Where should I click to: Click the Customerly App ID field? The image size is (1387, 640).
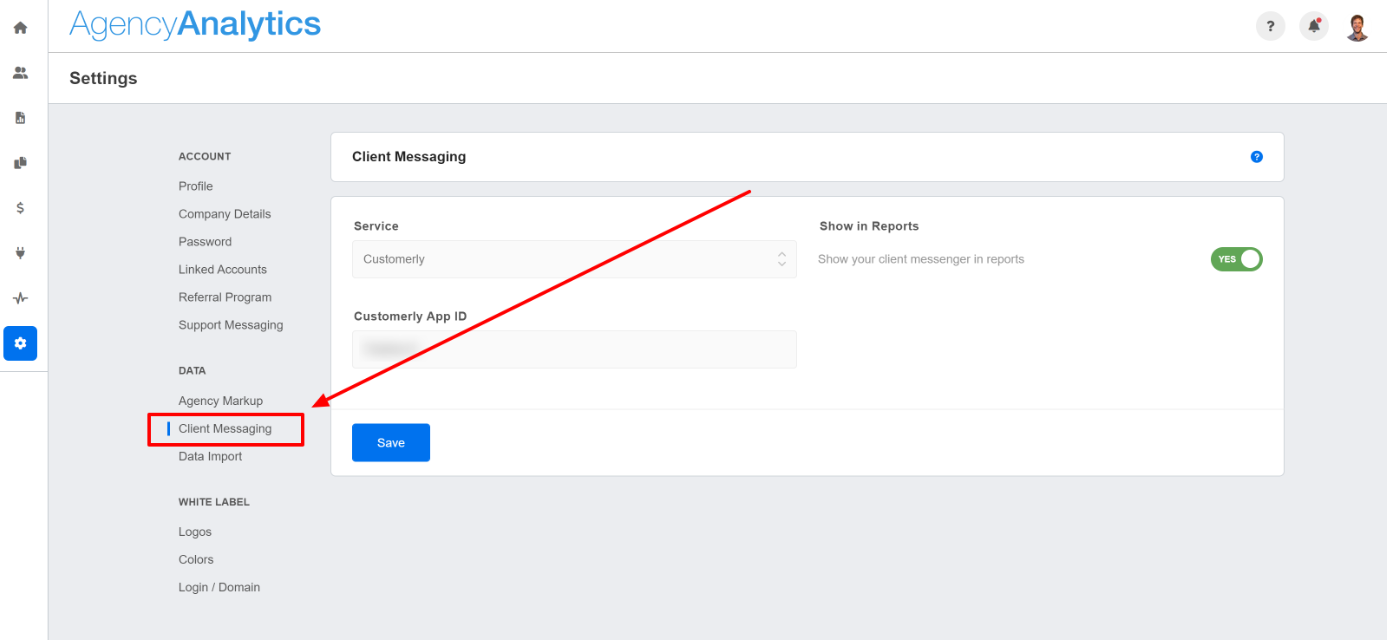(574, 349)
